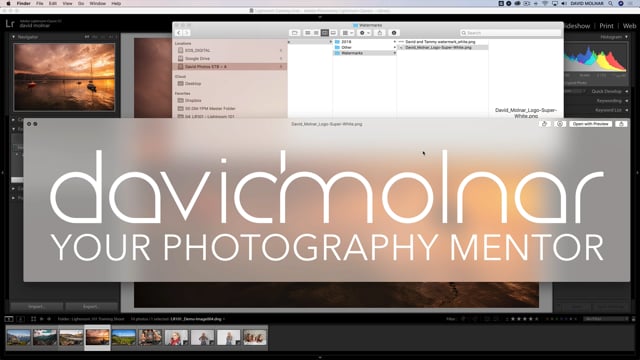
Task: Switch to Lightroom Web module
Action: coord(629,26)
